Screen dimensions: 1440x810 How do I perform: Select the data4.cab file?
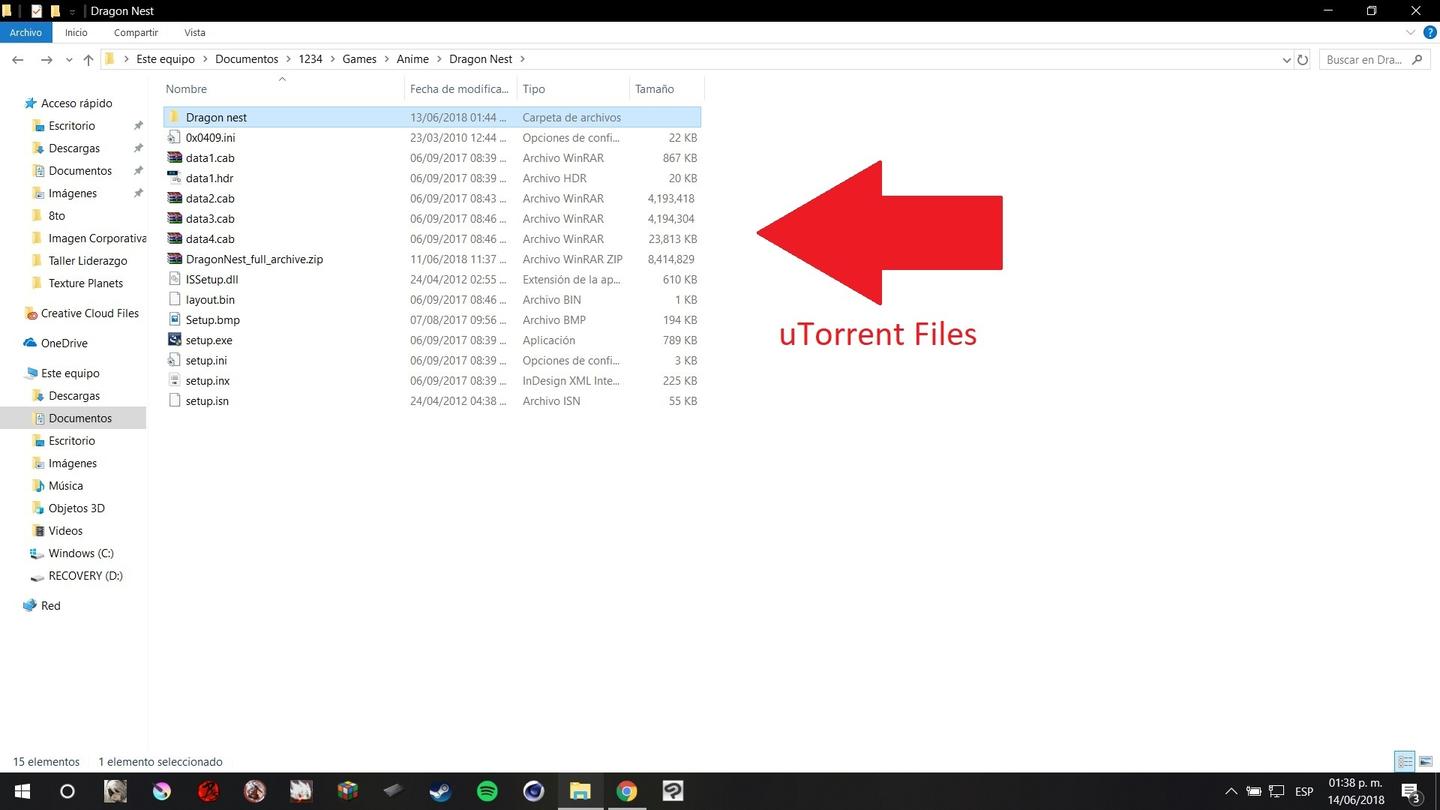click(x=210, y=239)
